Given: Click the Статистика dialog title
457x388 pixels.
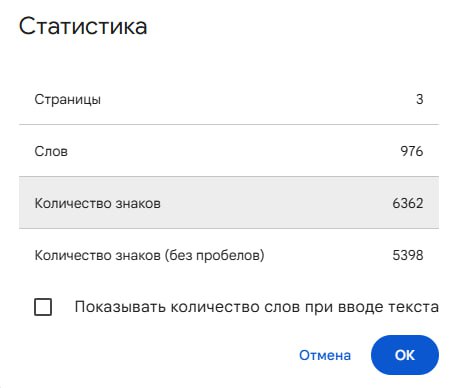Looking at the screenshot, I should click(83, 26).
